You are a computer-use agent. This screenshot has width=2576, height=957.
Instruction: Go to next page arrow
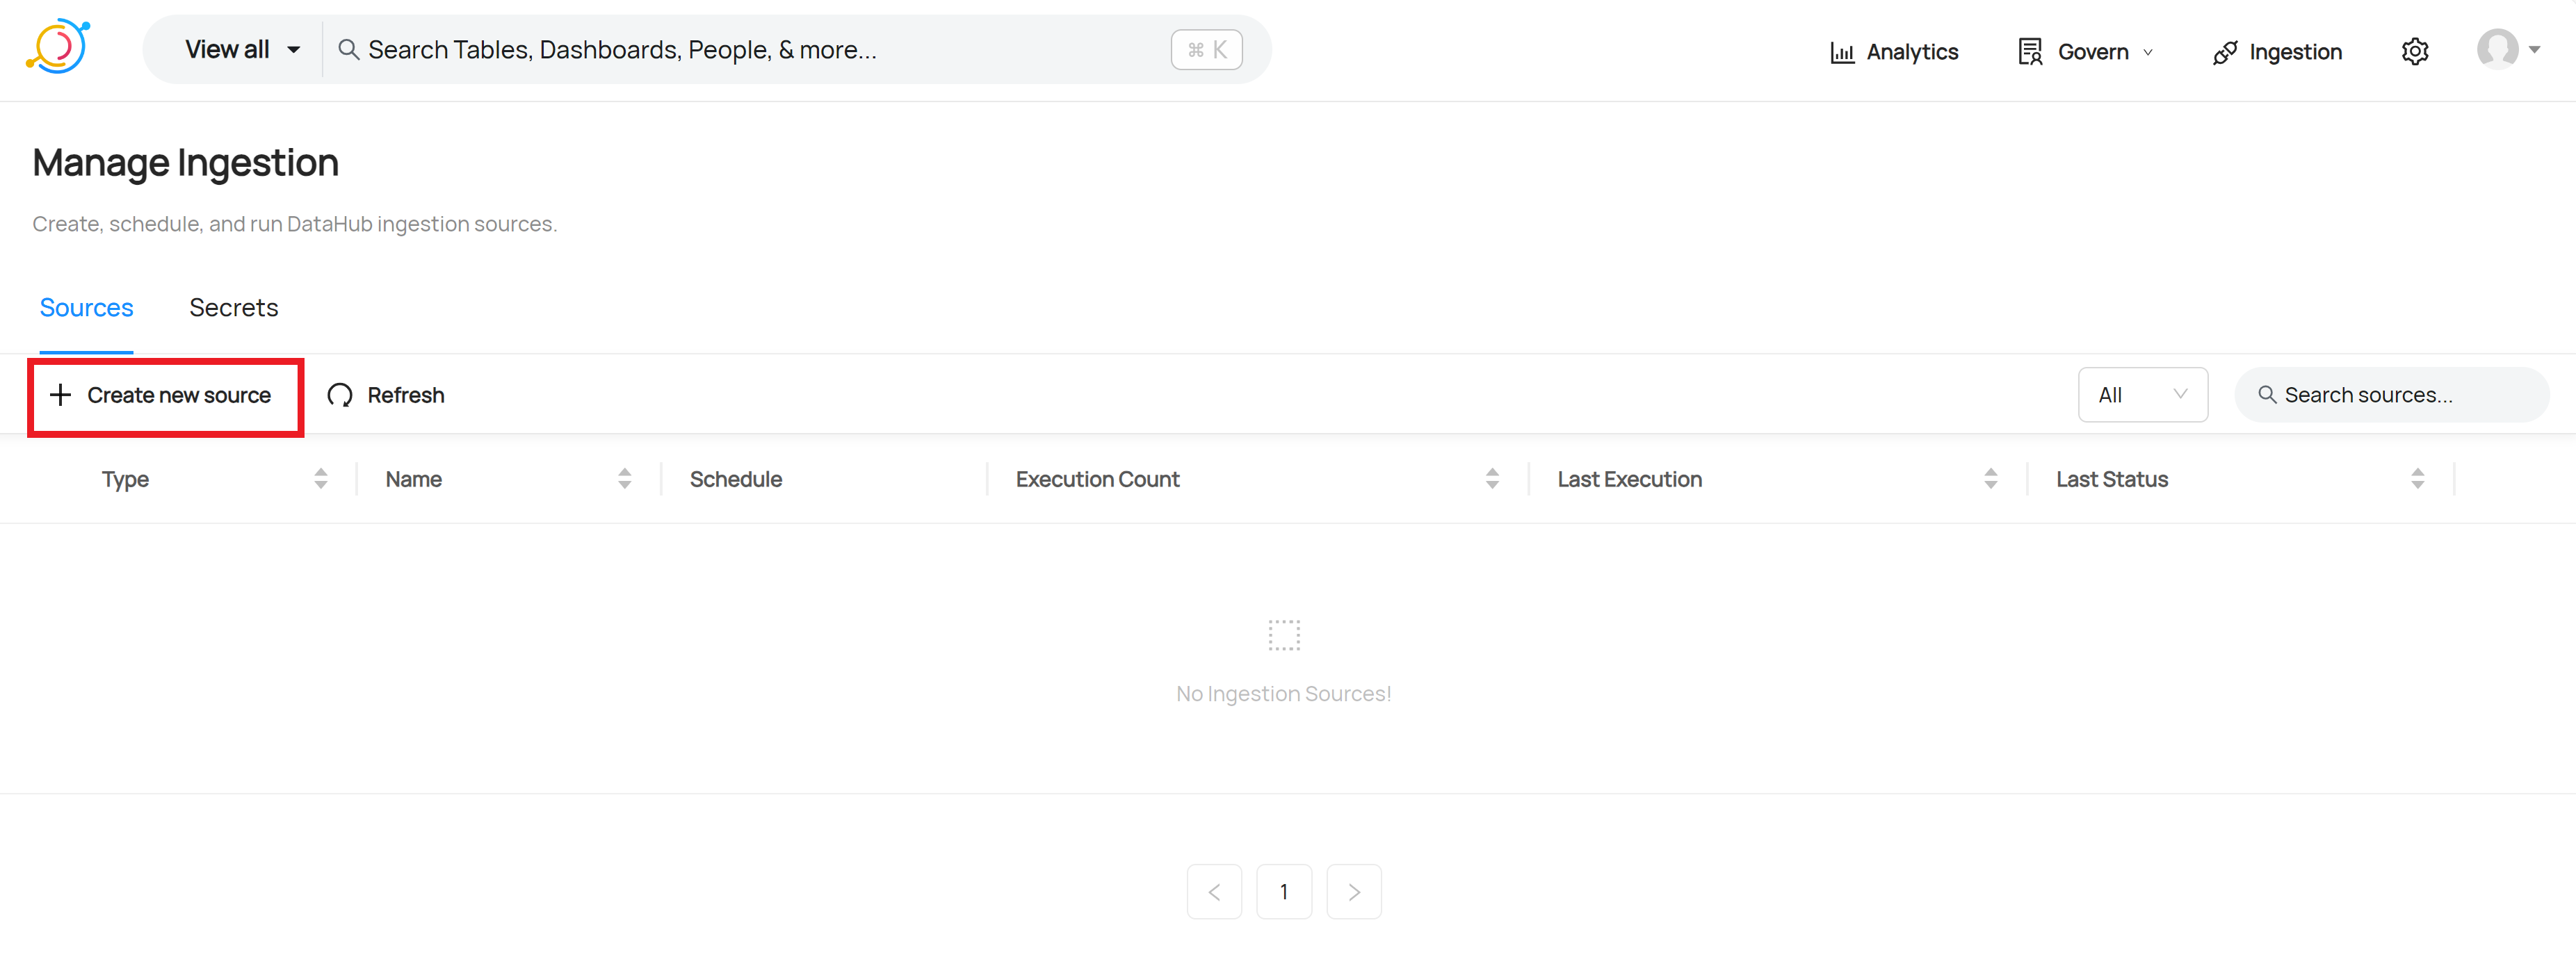point(1354,892)
